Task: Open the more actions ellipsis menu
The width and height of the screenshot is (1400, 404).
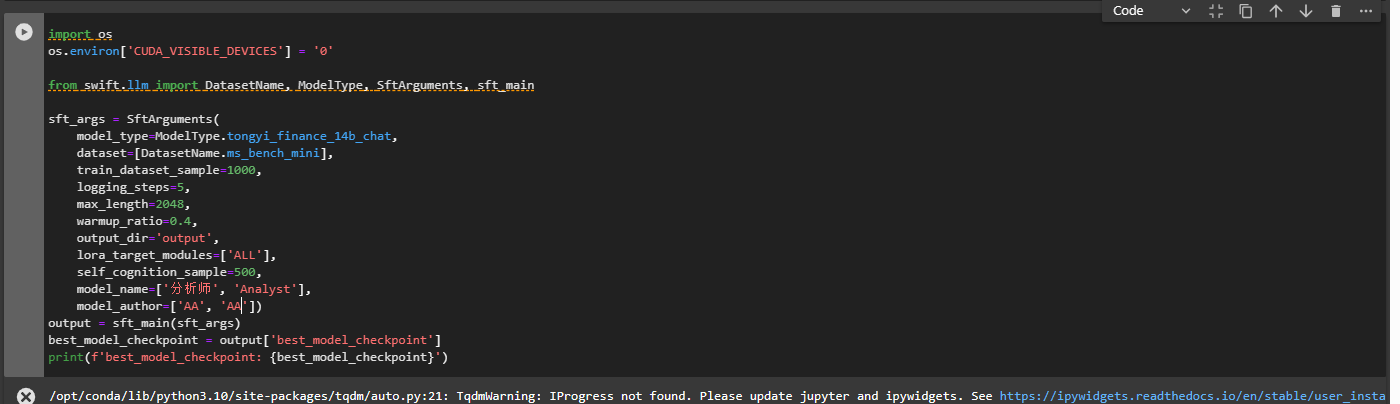Action: 1366,11
